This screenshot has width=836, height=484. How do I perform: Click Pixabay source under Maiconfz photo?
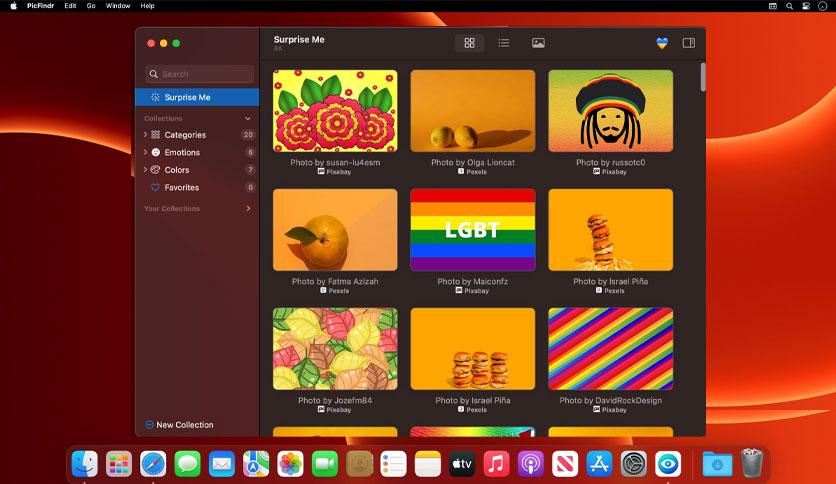click(472, 291)
